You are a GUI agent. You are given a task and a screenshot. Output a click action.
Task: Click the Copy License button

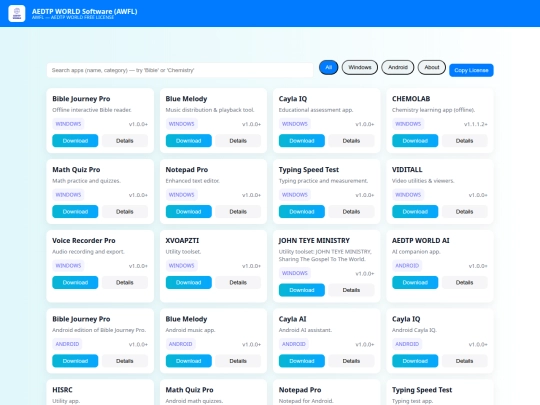(471, 70)
